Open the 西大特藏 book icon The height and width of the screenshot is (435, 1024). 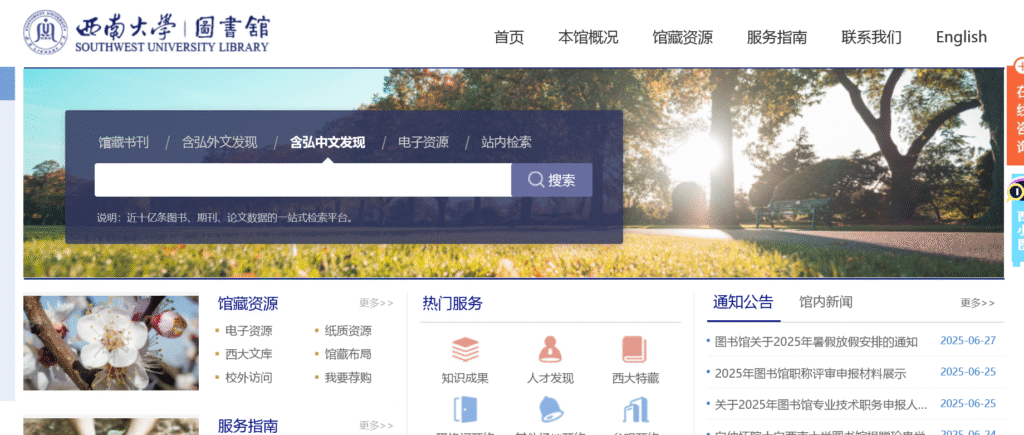click(x=634, y=350)
